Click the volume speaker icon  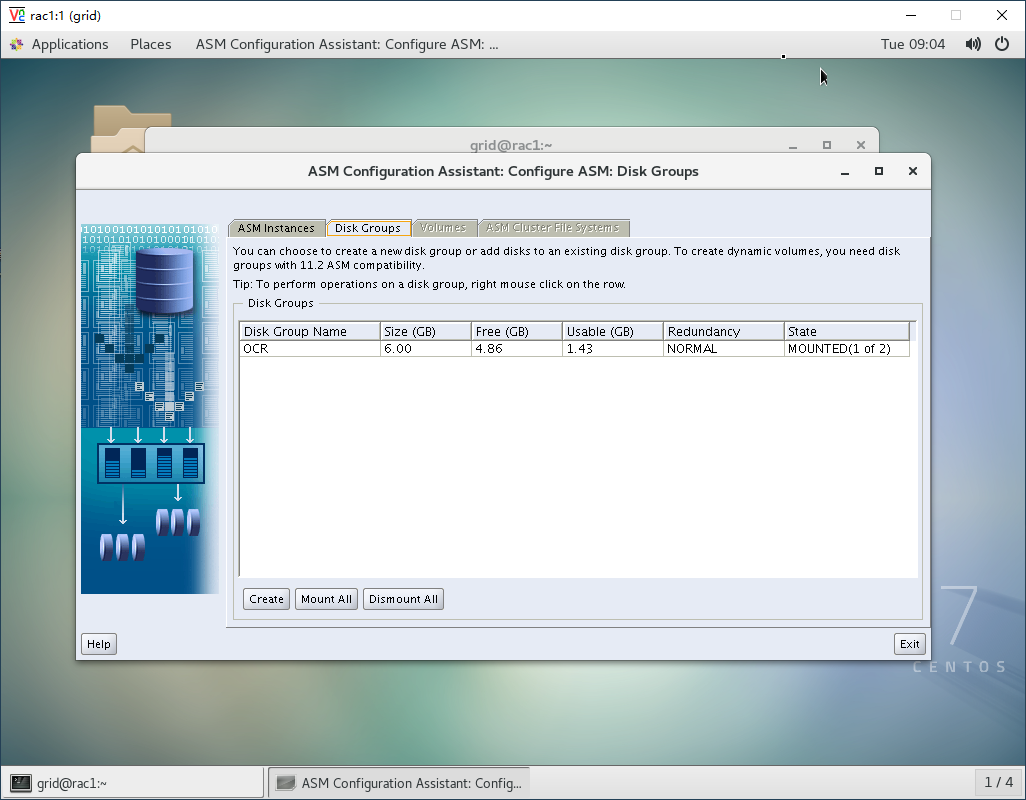click(973, 44)
